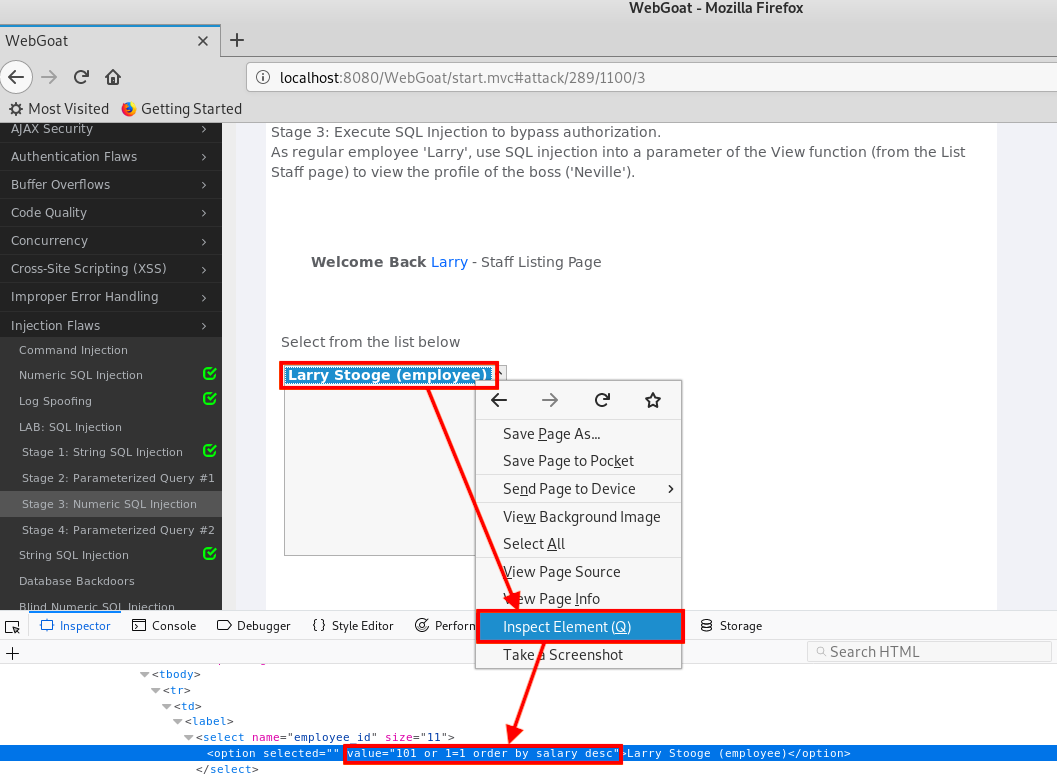Expand Code Quality category
Screen dimensions: 1057x777
(204, 213)
